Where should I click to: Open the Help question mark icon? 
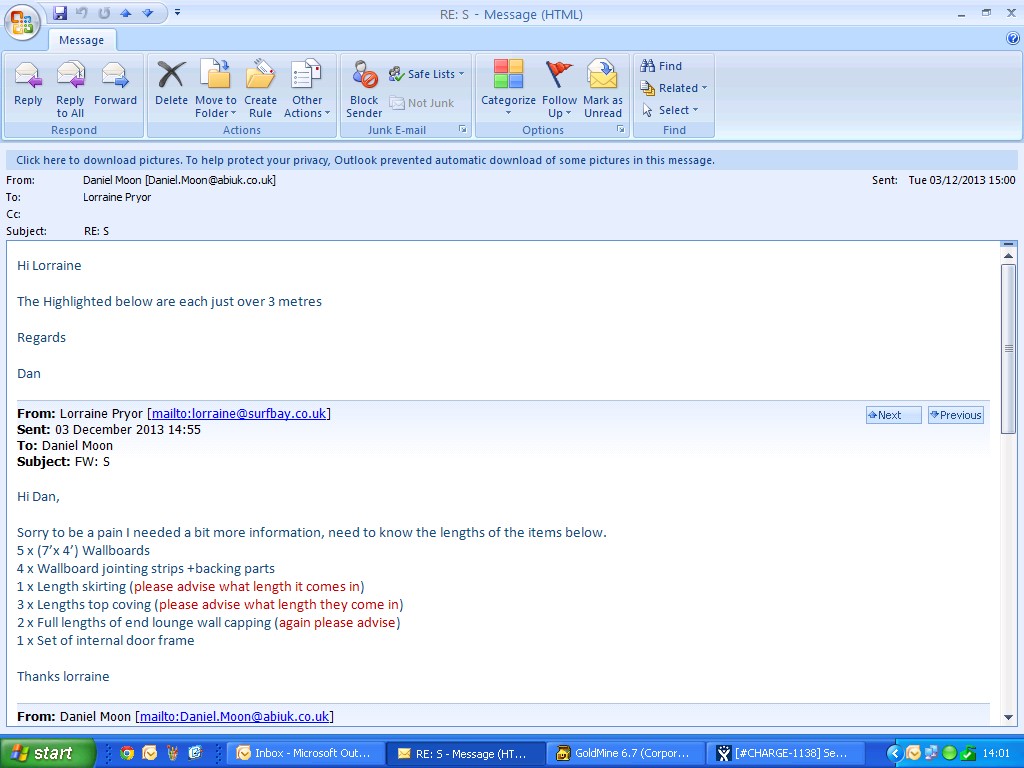pyautogui.click(x=1012, y=39)
